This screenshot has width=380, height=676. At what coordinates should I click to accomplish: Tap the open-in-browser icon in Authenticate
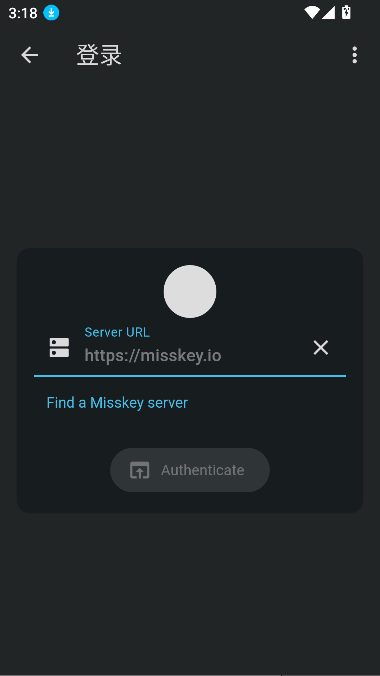(139, 470)
